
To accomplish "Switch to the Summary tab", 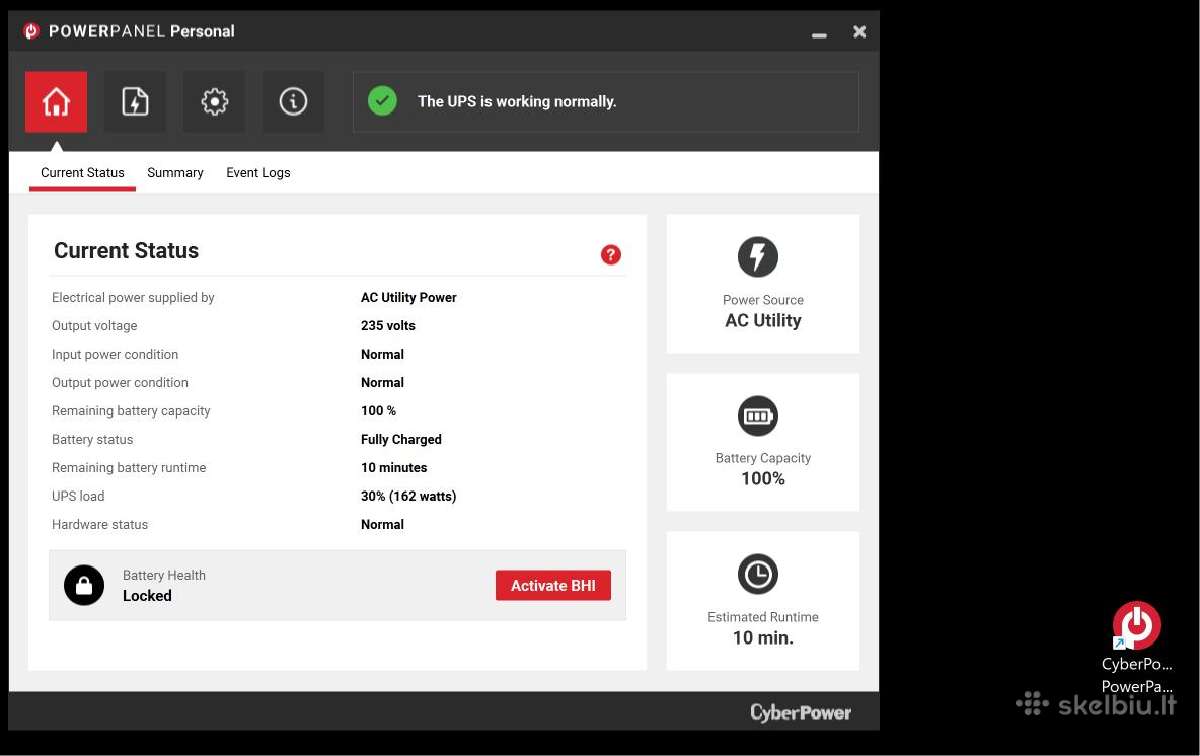I will click(x=175, y=173).
